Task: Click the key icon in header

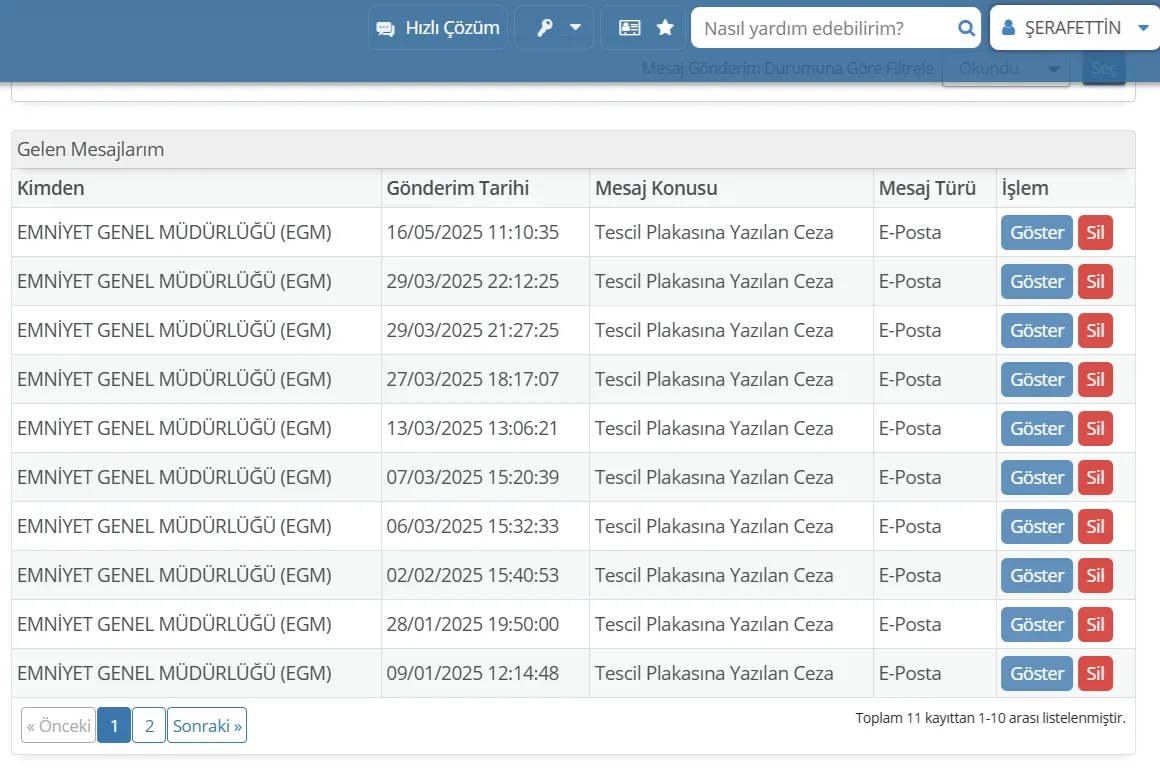Action: click(544, 28)
